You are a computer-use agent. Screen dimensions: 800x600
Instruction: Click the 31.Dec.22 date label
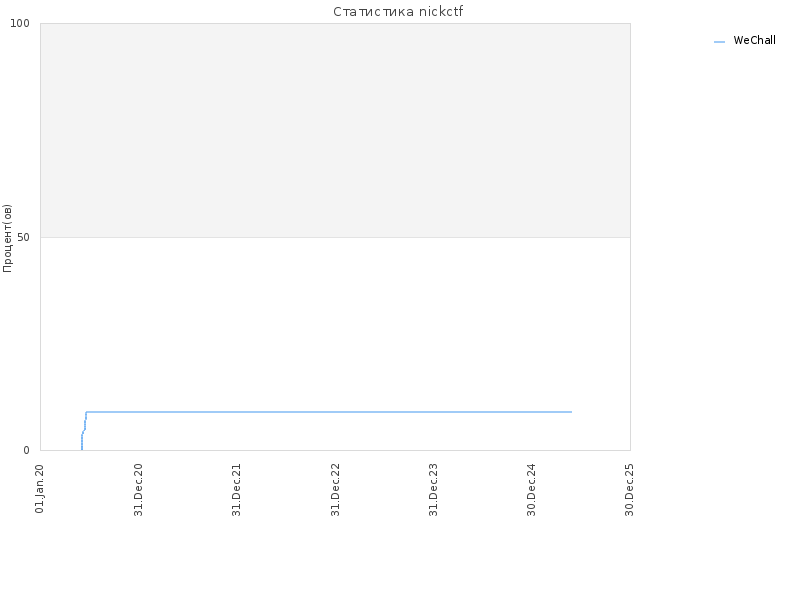click(335, 490)
